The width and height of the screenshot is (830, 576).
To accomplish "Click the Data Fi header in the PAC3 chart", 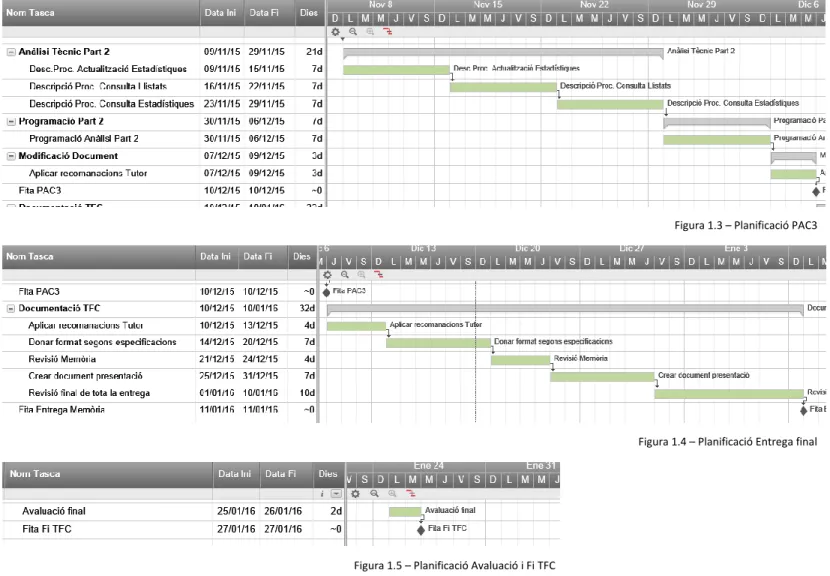I will point(264,13).
